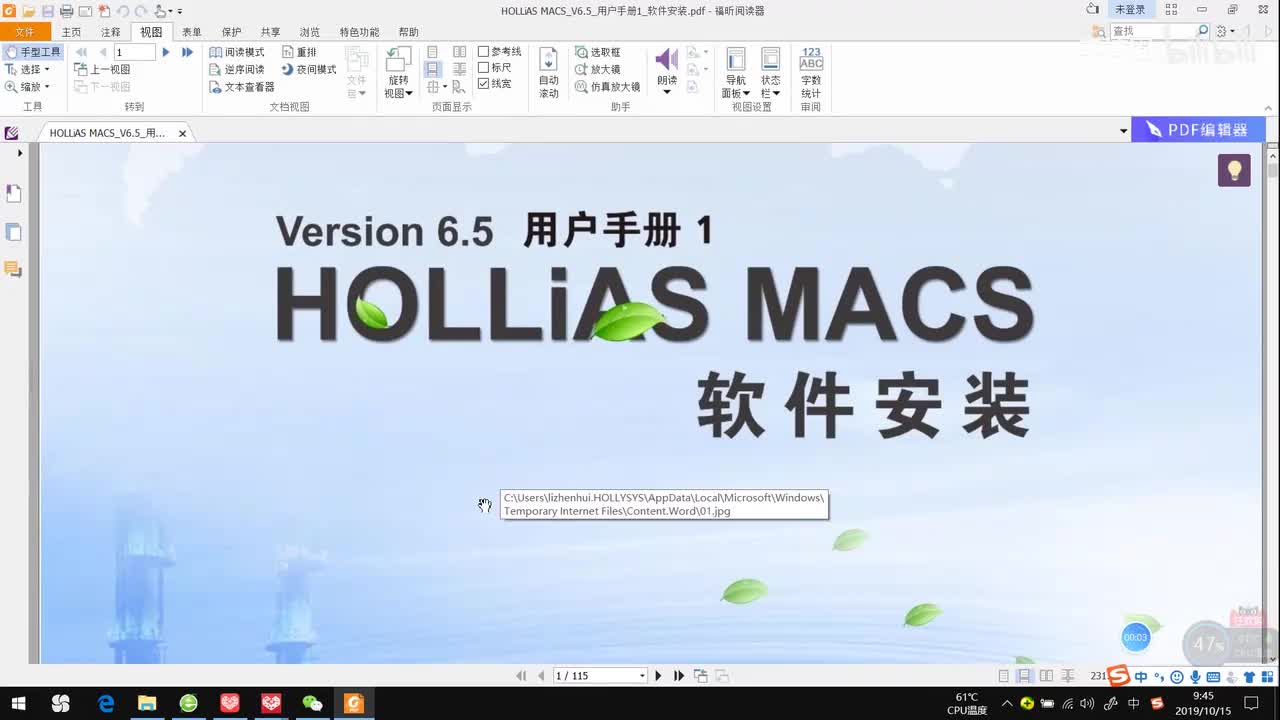Expand the left navigation panel arrow

pos(19,154)
